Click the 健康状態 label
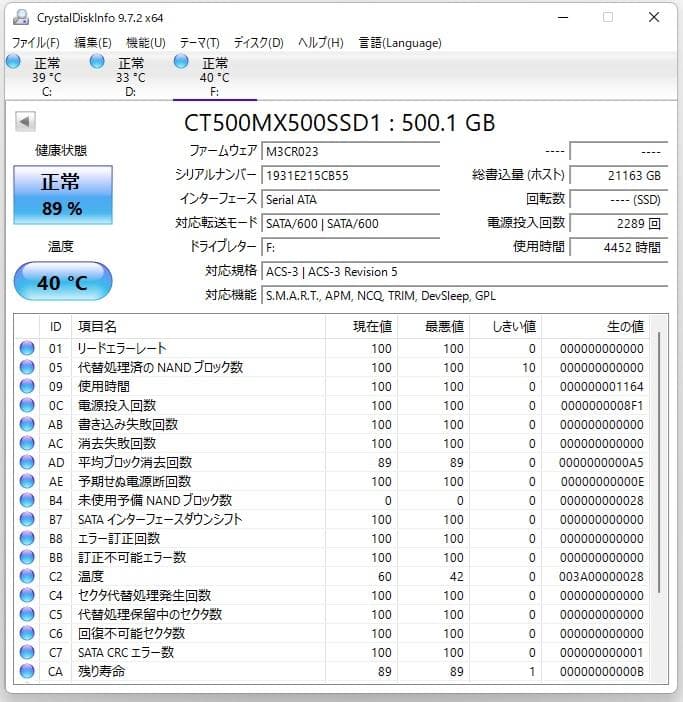This screenshot has height=702, width=683. click(61, 150)
